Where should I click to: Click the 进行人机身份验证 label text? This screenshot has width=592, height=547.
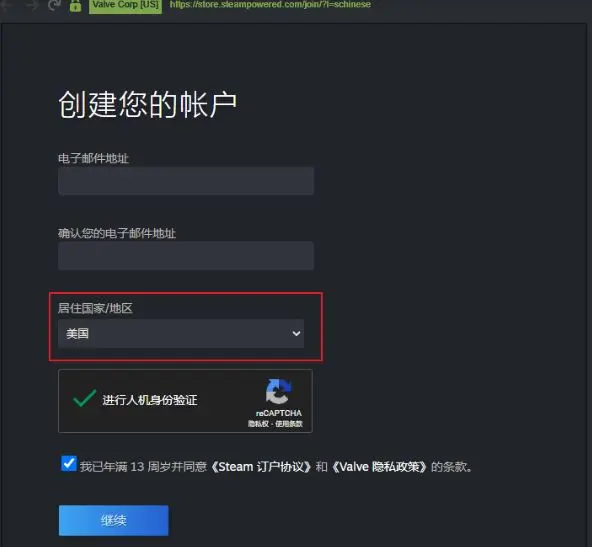pos(150,400)
